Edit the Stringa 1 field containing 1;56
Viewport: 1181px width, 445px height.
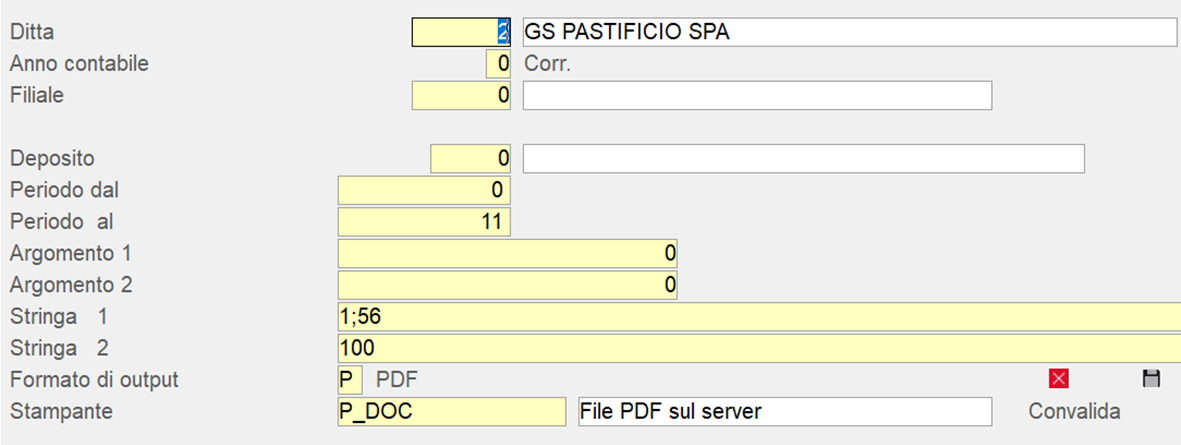760,317
